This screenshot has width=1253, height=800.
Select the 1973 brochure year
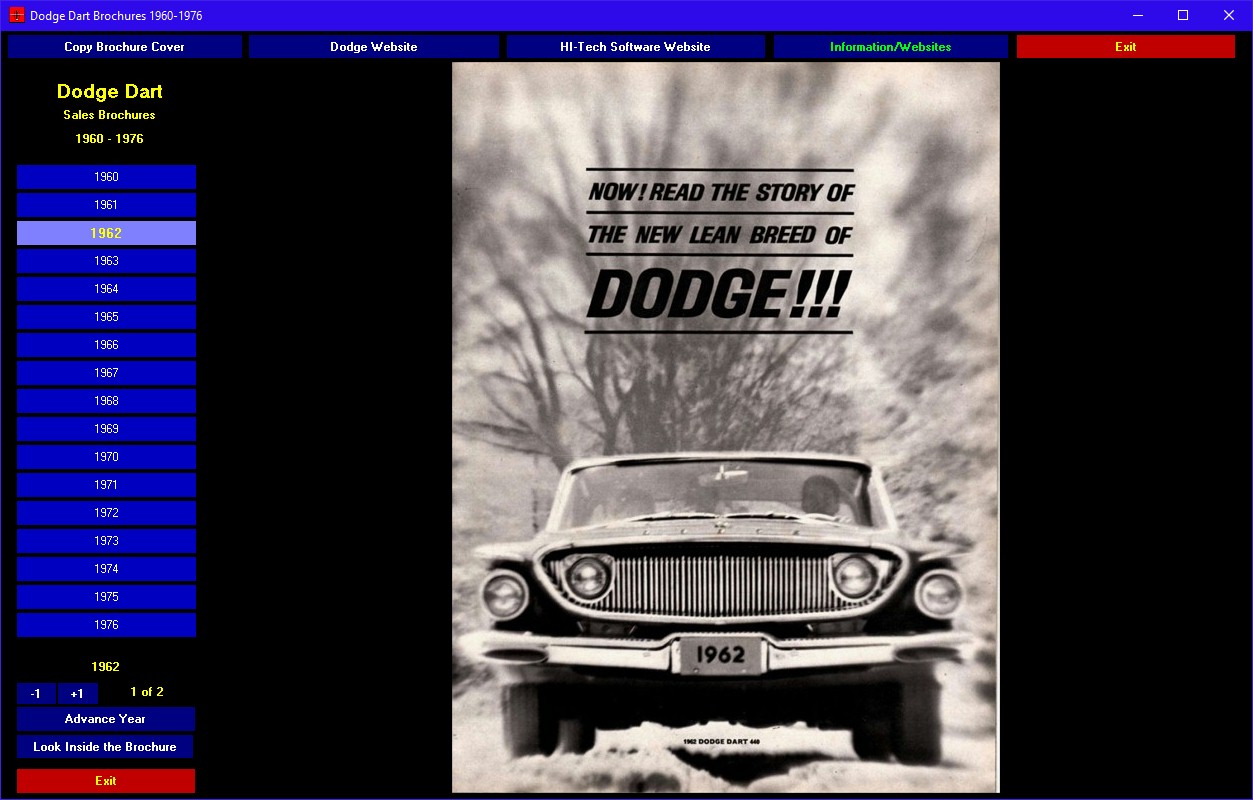pos(106,541)
